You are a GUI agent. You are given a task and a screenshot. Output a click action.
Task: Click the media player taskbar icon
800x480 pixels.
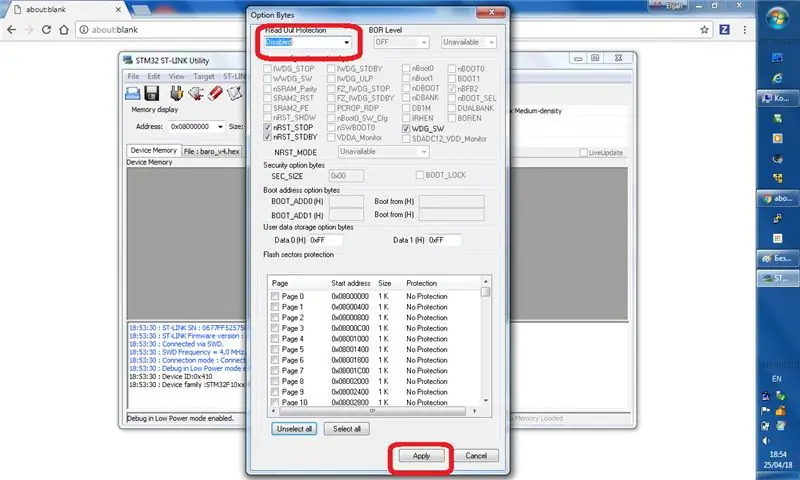click(x=778, y=138)
